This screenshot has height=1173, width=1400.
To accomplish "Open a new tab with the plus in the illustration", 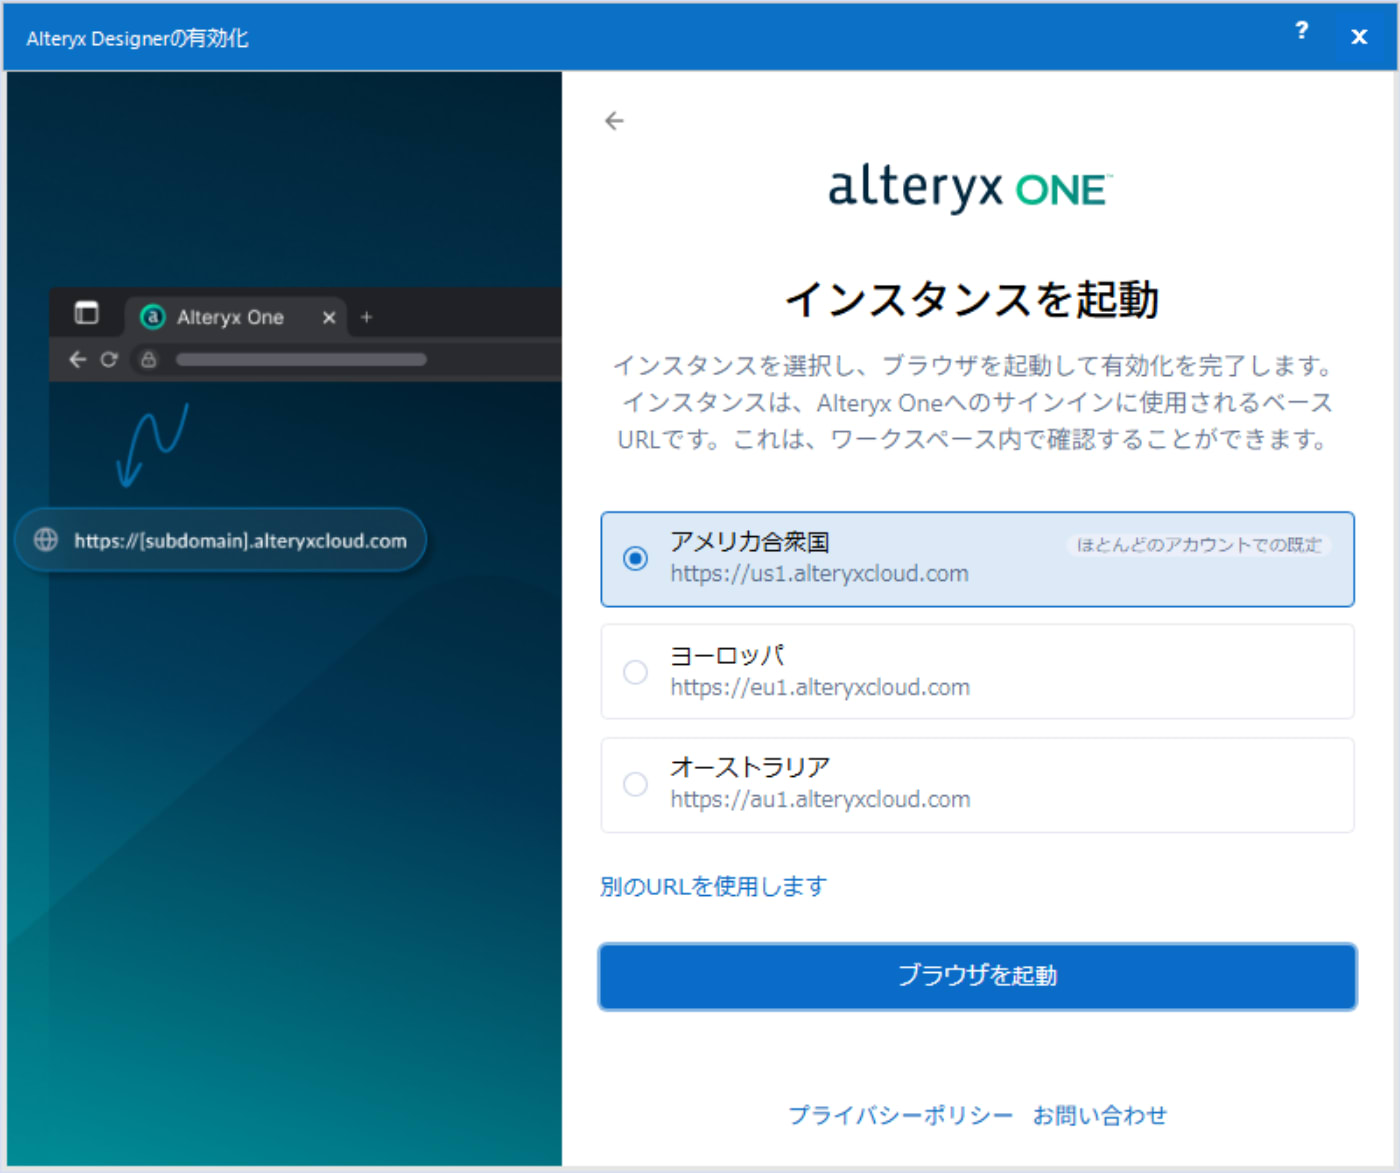I will (x=366, y=317).
